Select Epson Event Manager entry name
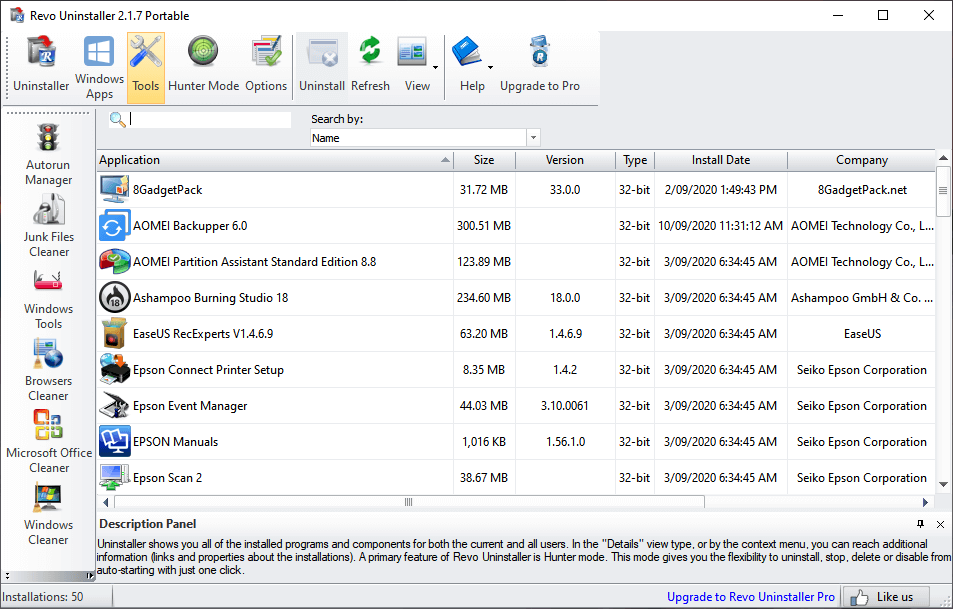The width and height of the screenshot is (953, 609). (x=190, y=405)
